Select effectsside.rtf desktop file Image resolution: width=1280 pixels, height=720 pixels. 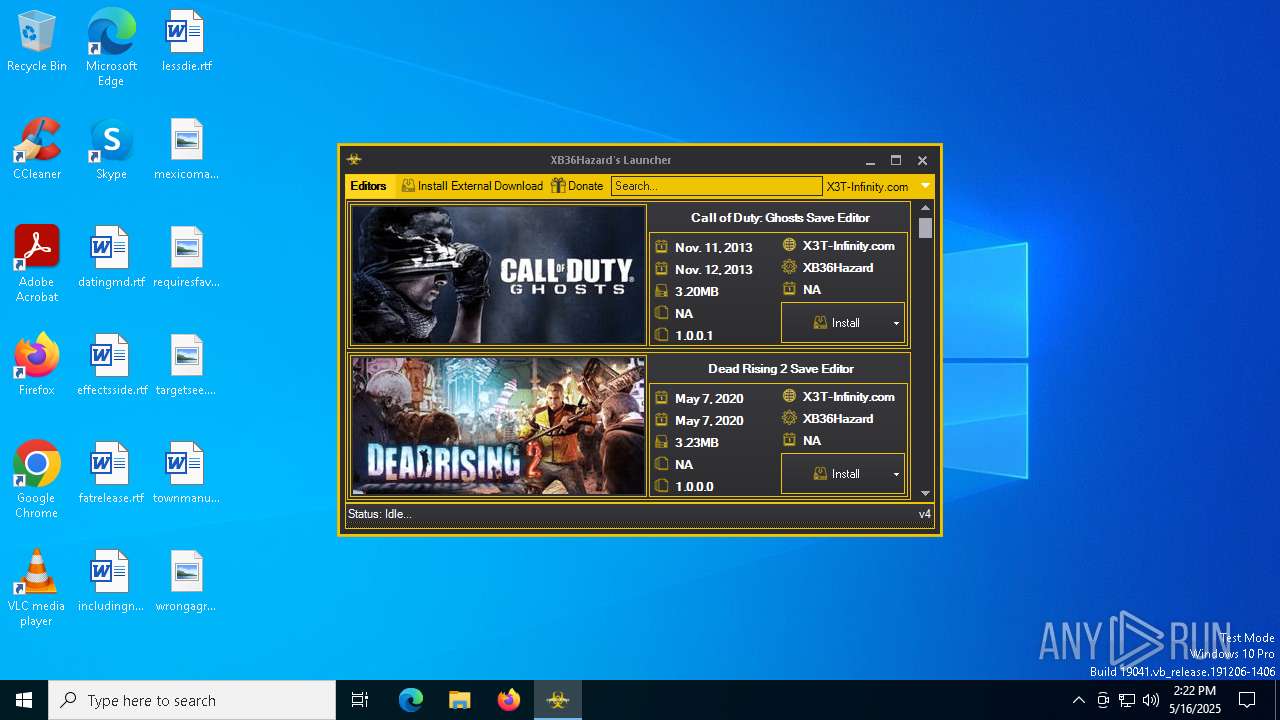[x=111, y=366]
